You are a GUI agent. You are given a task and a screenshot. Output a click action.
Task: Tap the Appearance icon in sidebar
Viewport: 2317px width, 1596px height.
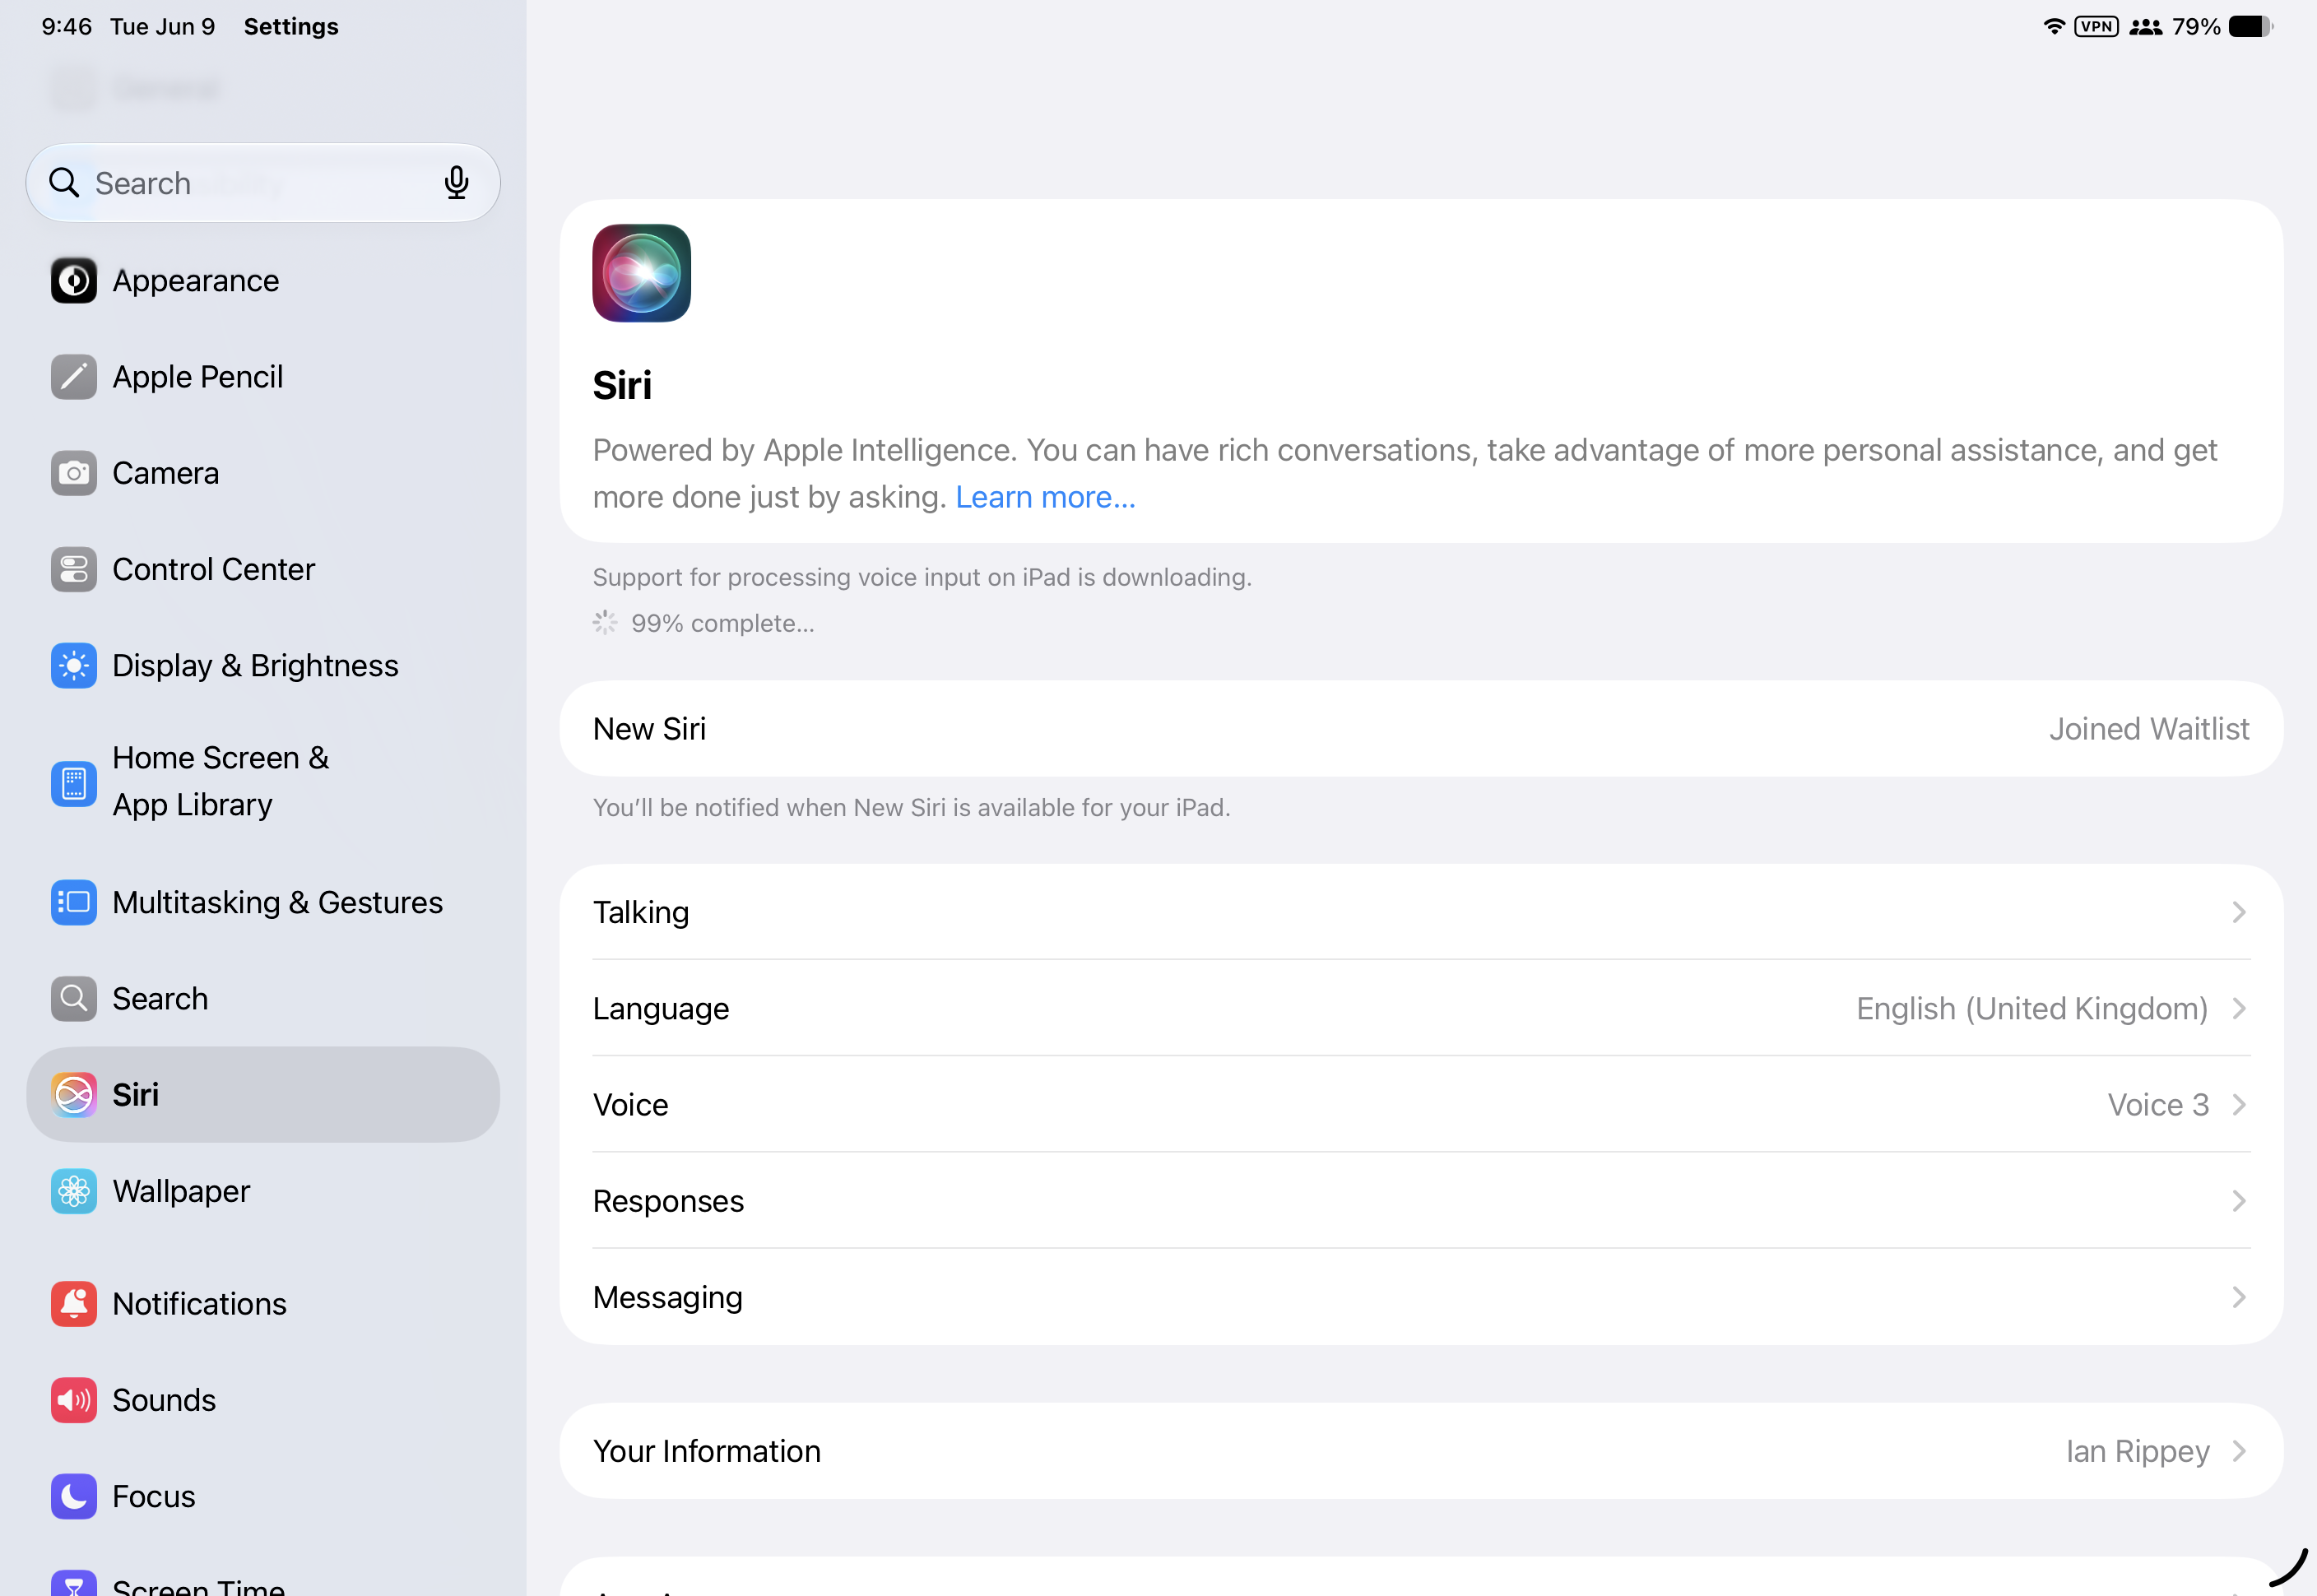(74, 281)
